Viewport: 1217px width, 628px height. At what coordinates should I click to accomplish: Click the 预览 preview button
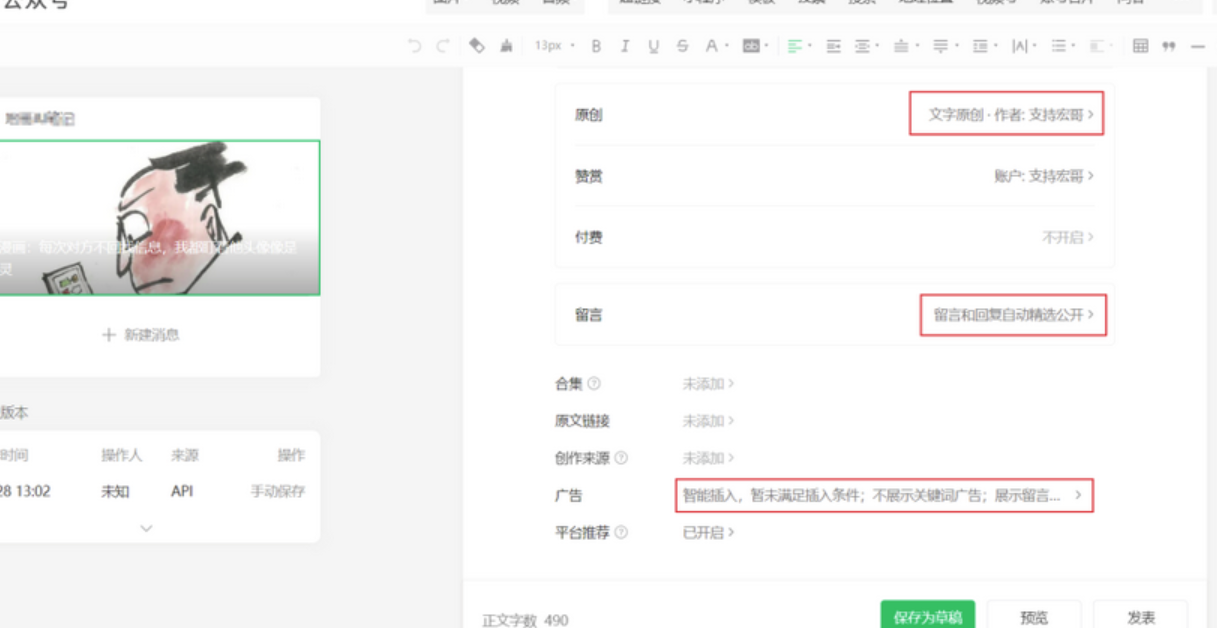pyautogui.click(x=1033, y=614)
